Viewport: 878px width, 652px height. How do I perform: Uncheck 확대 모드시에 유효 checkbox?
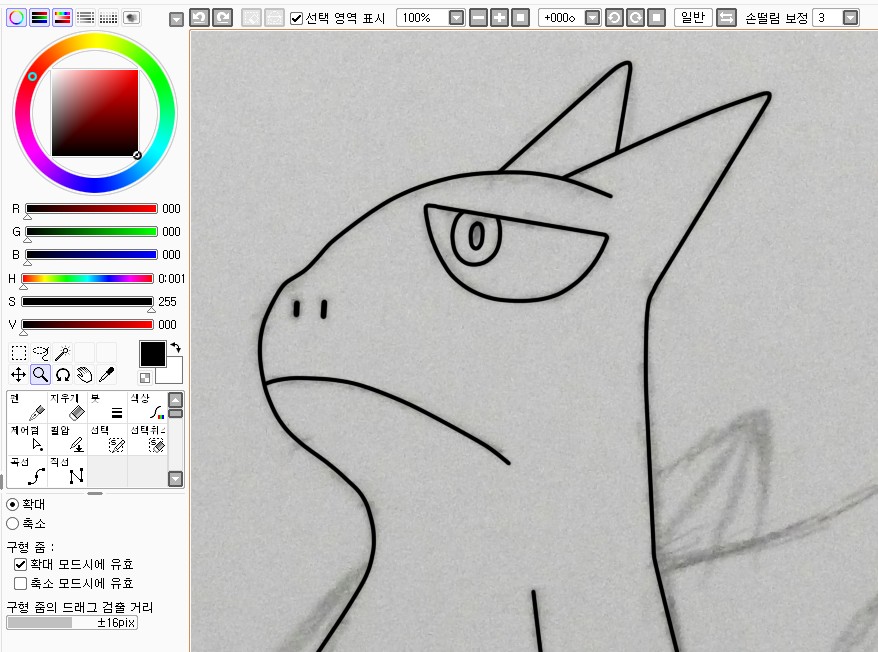click(20, 564)
